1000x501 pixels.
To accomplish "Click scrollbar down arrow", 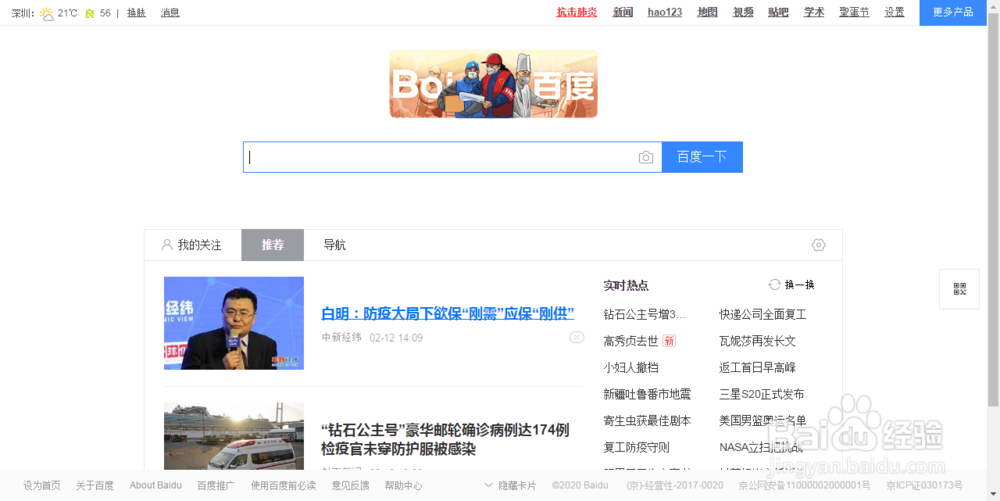I will tap(993, 494).
